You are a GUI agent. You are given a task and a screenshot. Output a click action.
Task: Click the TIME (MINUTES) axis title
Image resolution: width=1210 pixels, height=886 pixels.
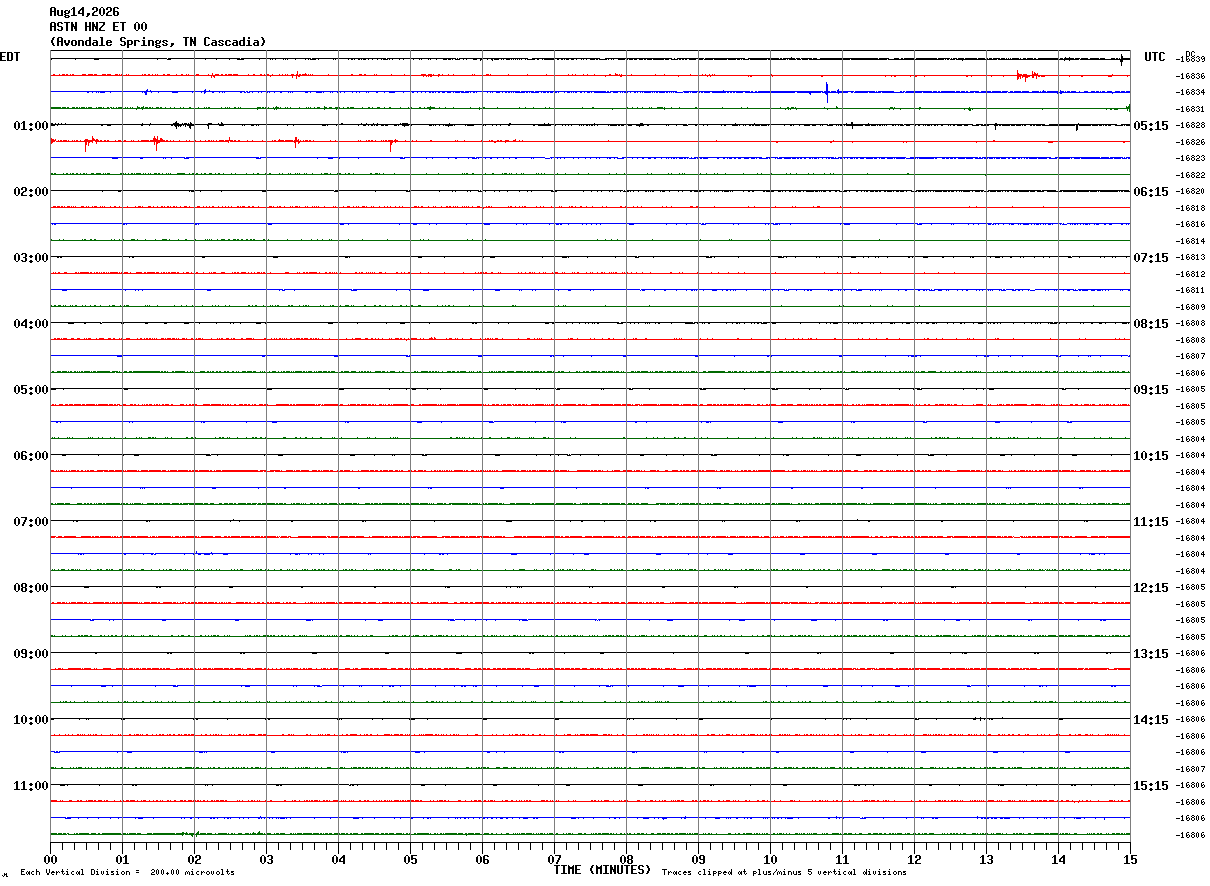[602, 870]
